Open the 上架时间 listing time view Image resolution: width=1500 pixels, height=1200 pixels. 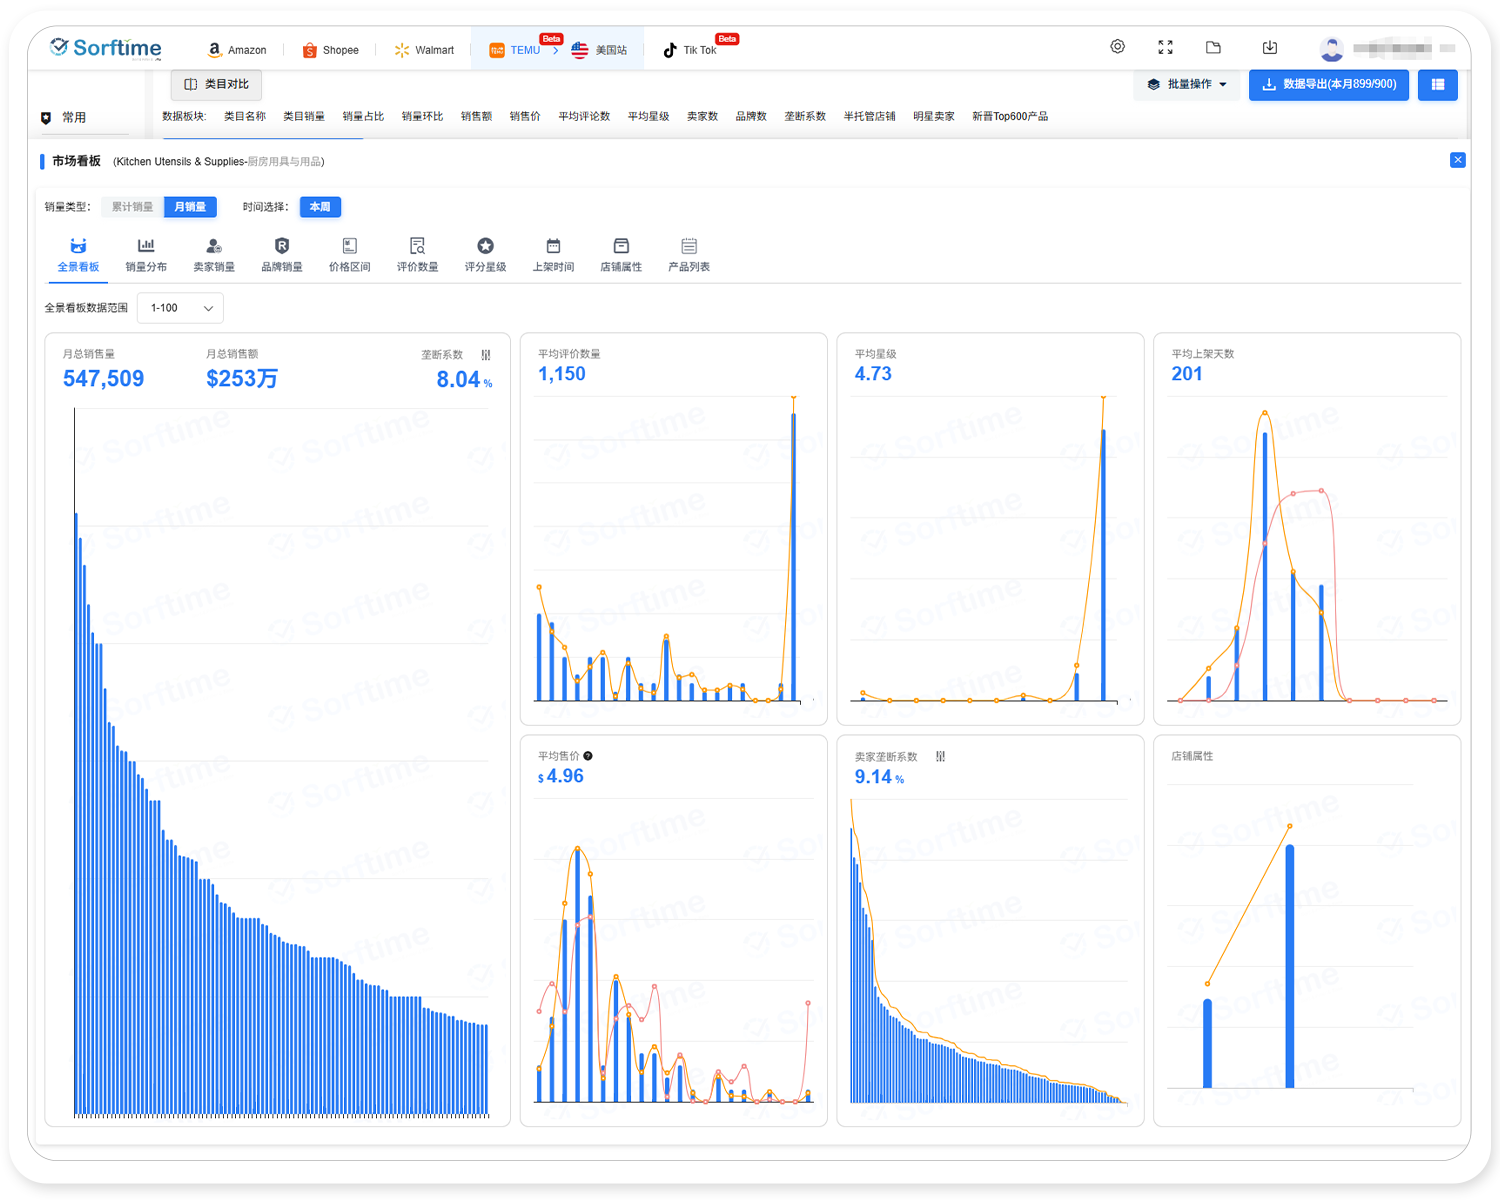pyautogui.click(x=553, y=254)
